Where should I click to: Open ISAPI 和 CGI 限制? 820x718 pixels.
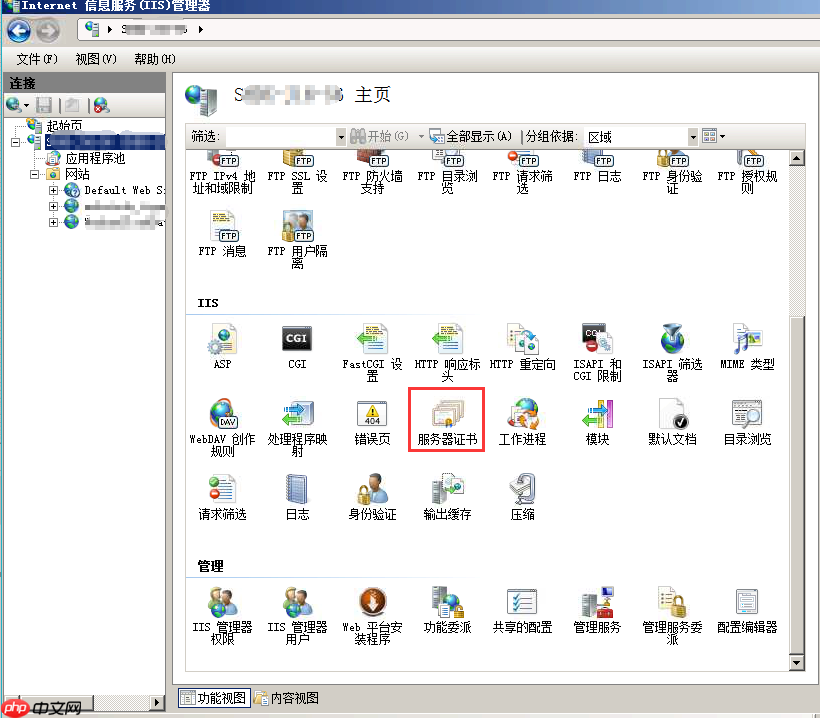coord(597,352)
